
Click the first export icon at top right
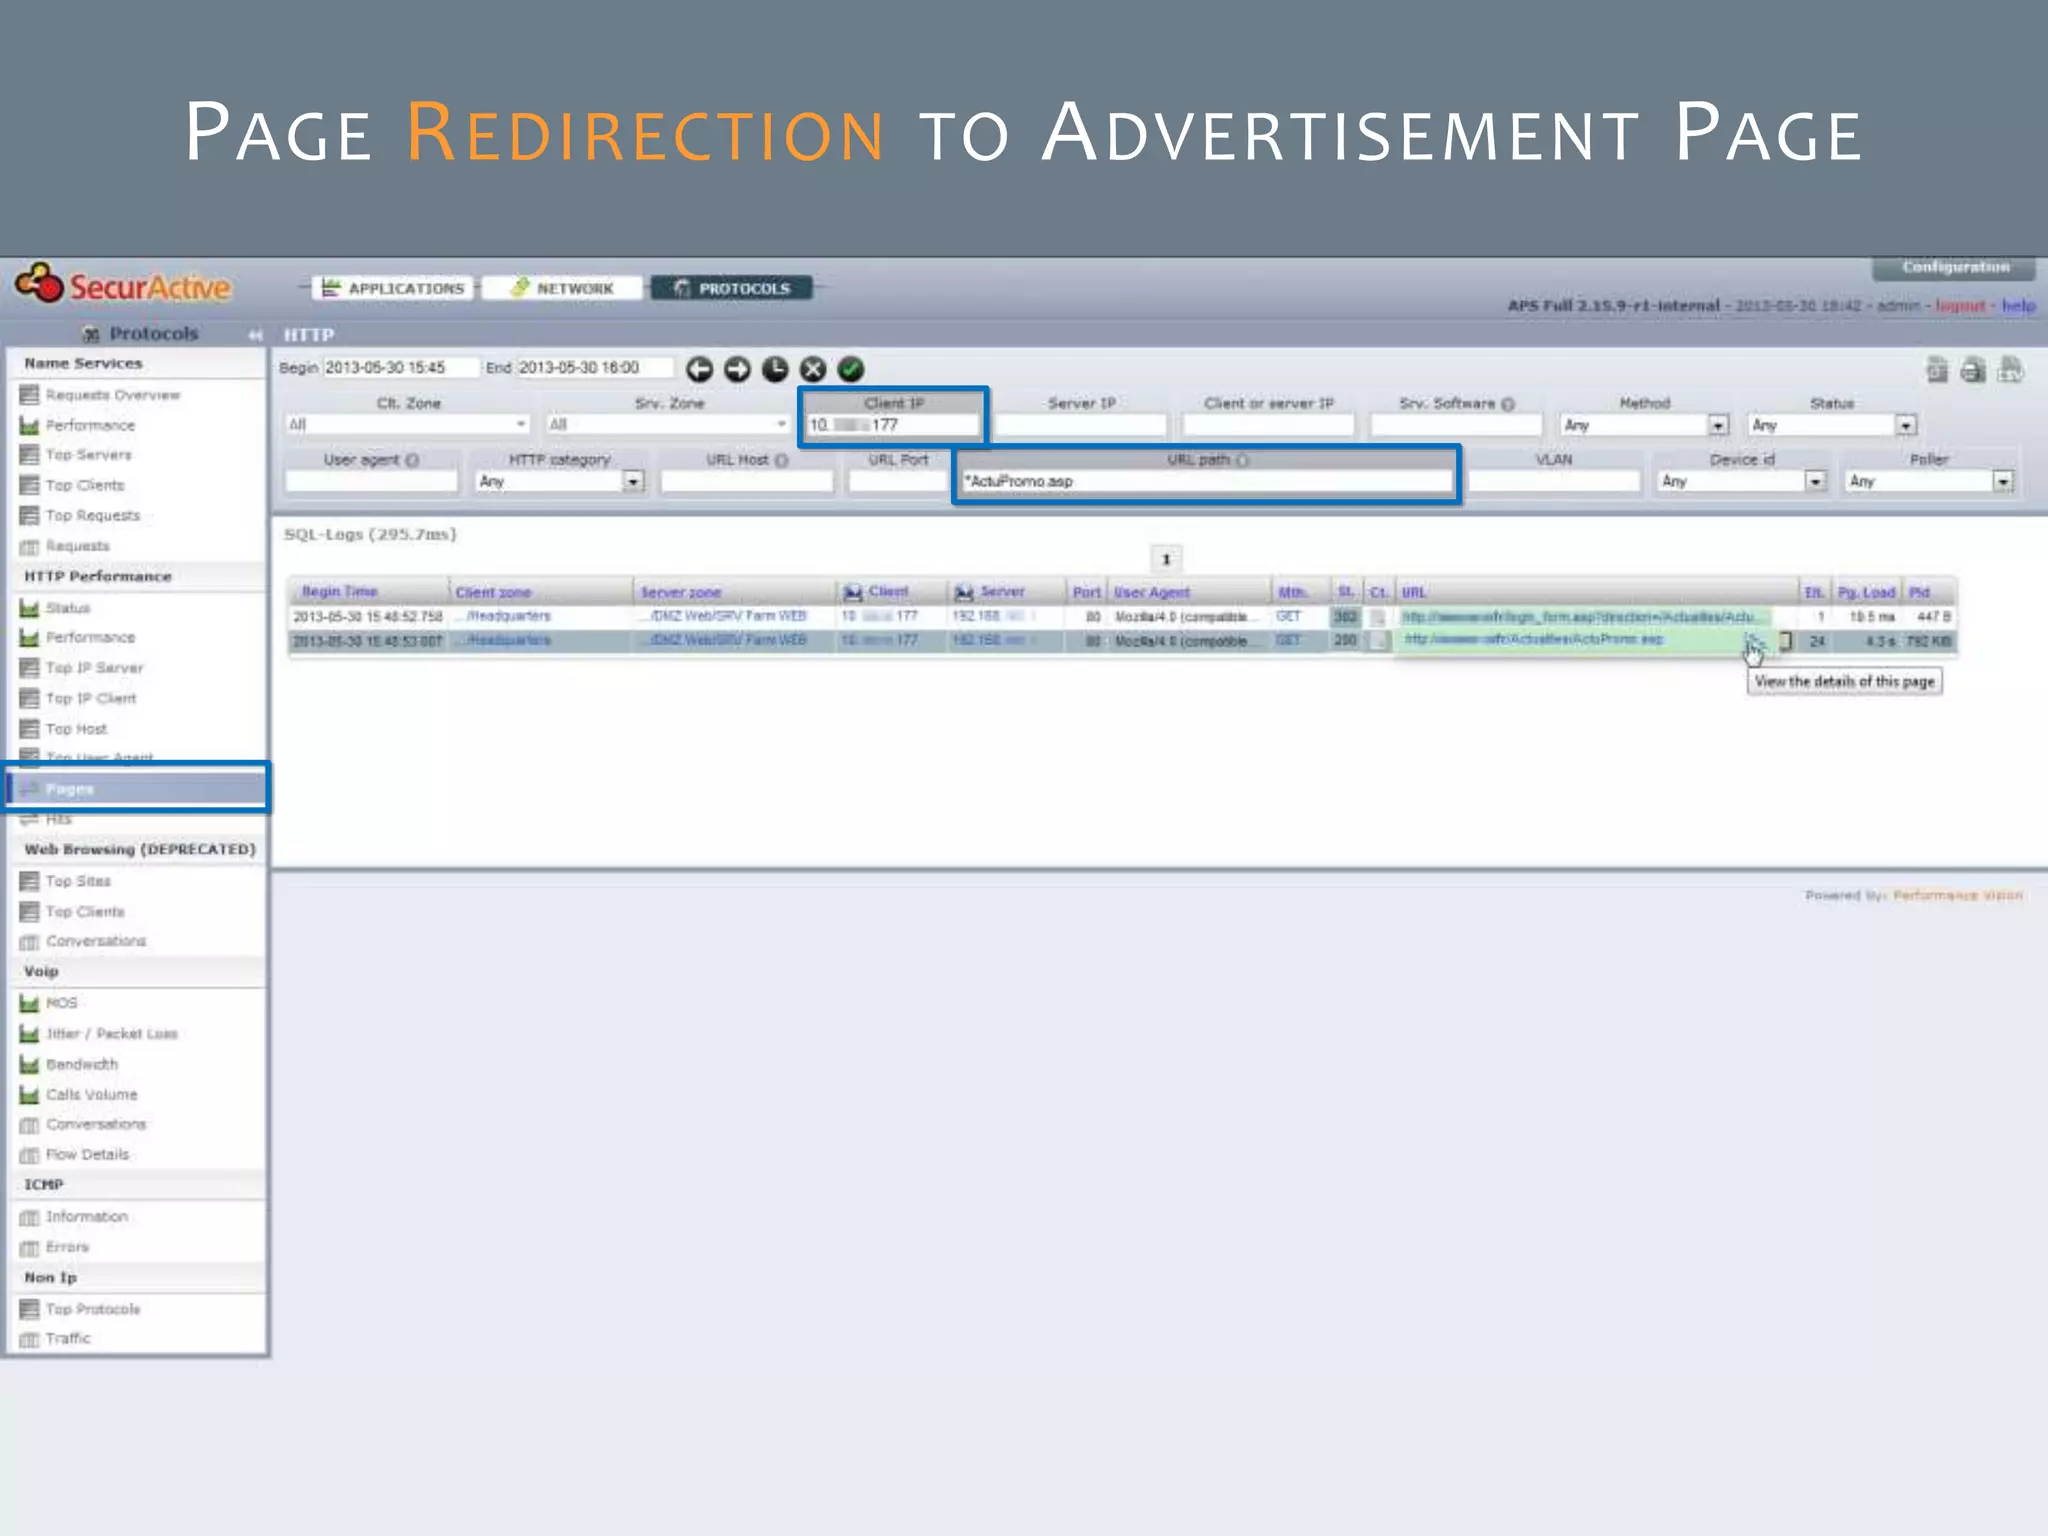1937,370
